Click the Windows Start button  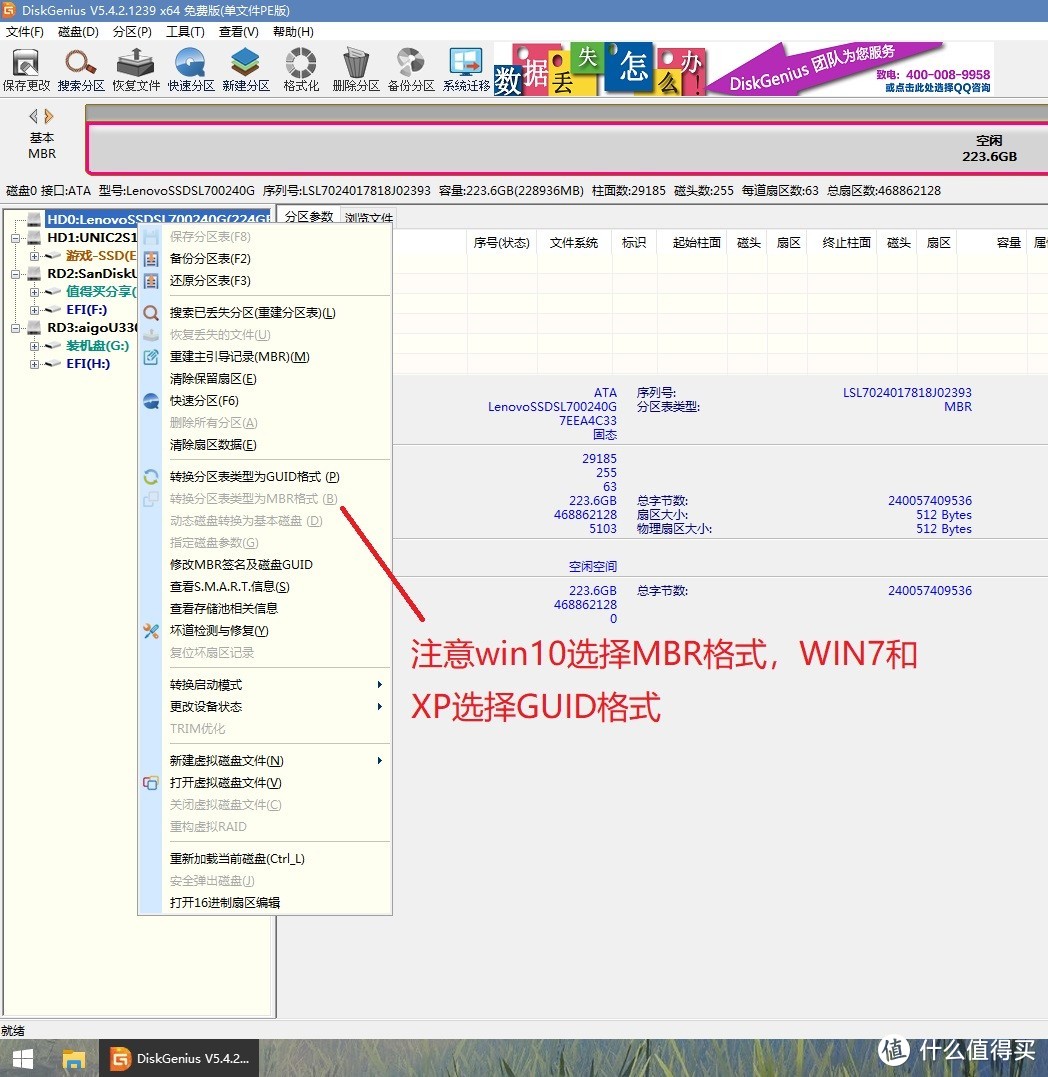(21, 1057)
